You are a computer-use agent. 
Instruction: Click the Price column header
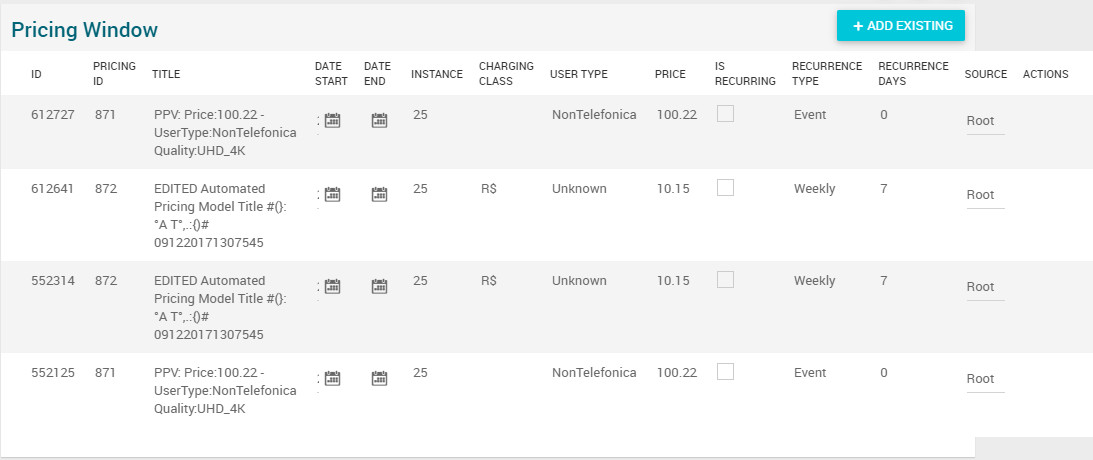pyautogui.click(x=670, y=74)
